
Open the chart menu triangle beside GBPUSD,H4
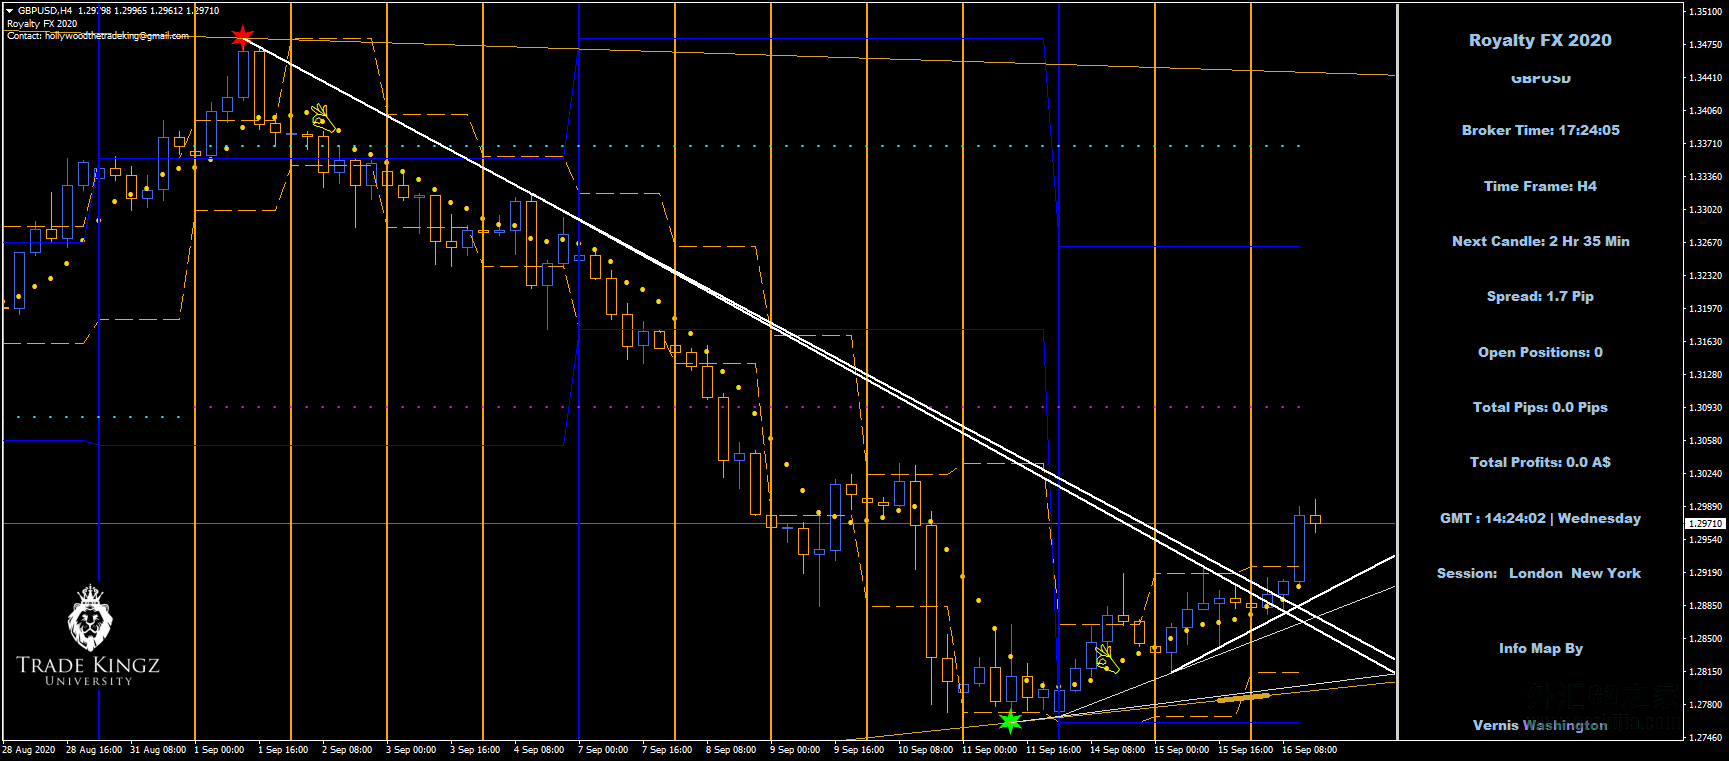[x=10, y=11]
